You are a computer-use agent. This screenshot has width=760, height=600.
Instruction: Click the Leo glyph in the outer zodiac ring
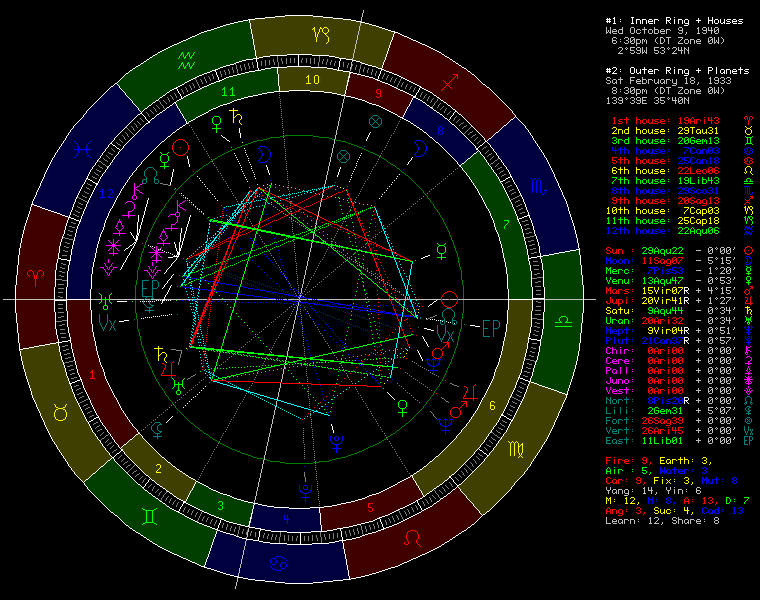[412, 538]
